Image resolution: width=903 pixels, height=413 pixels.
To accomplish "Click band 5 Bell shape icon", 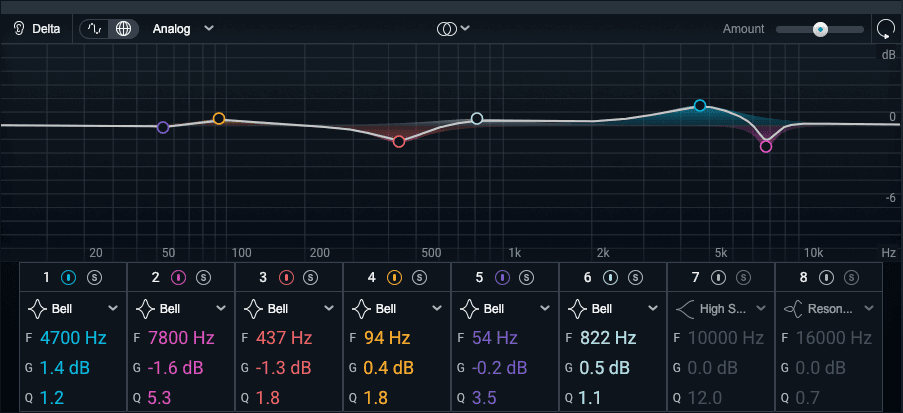I will click(x=469, y=309).
